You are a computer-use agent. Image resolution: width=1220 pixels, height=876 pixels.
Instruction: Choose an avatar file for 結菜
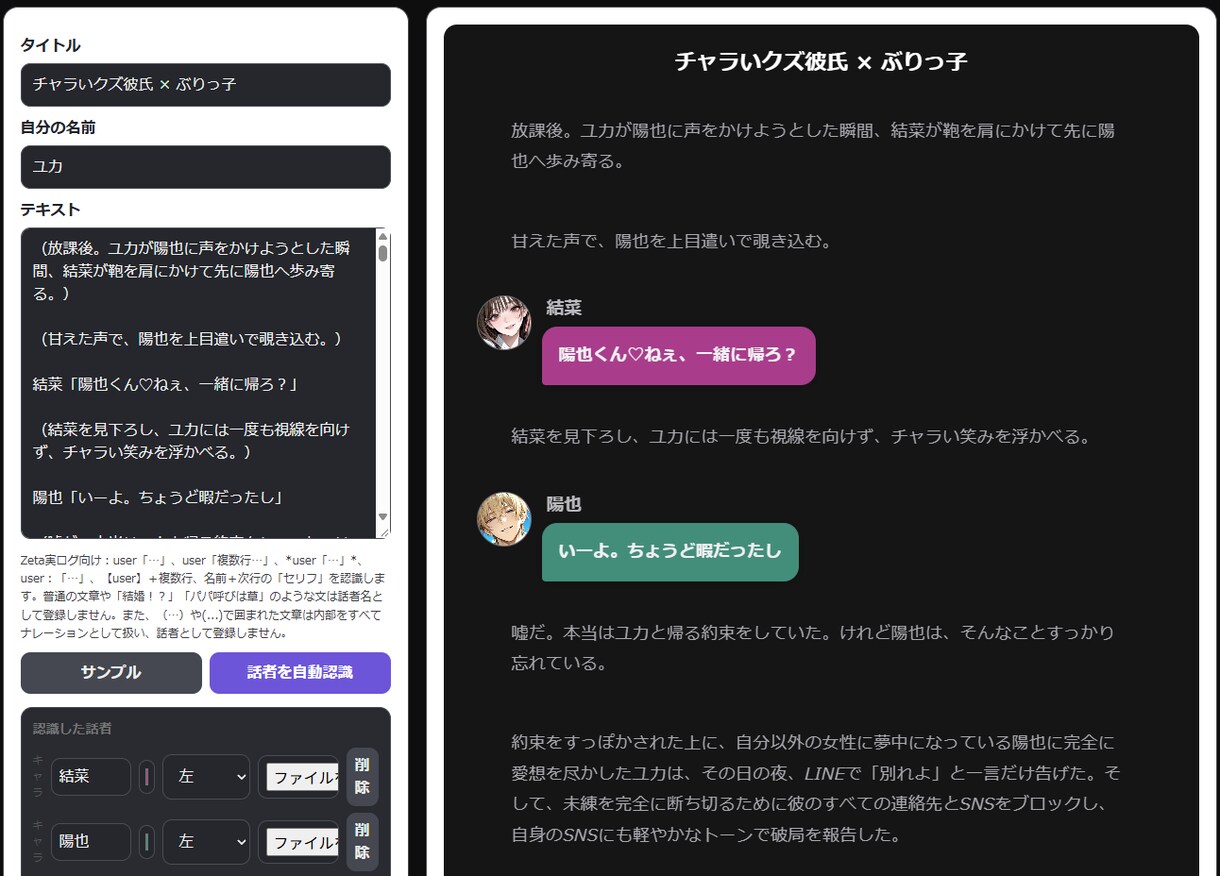298,776
